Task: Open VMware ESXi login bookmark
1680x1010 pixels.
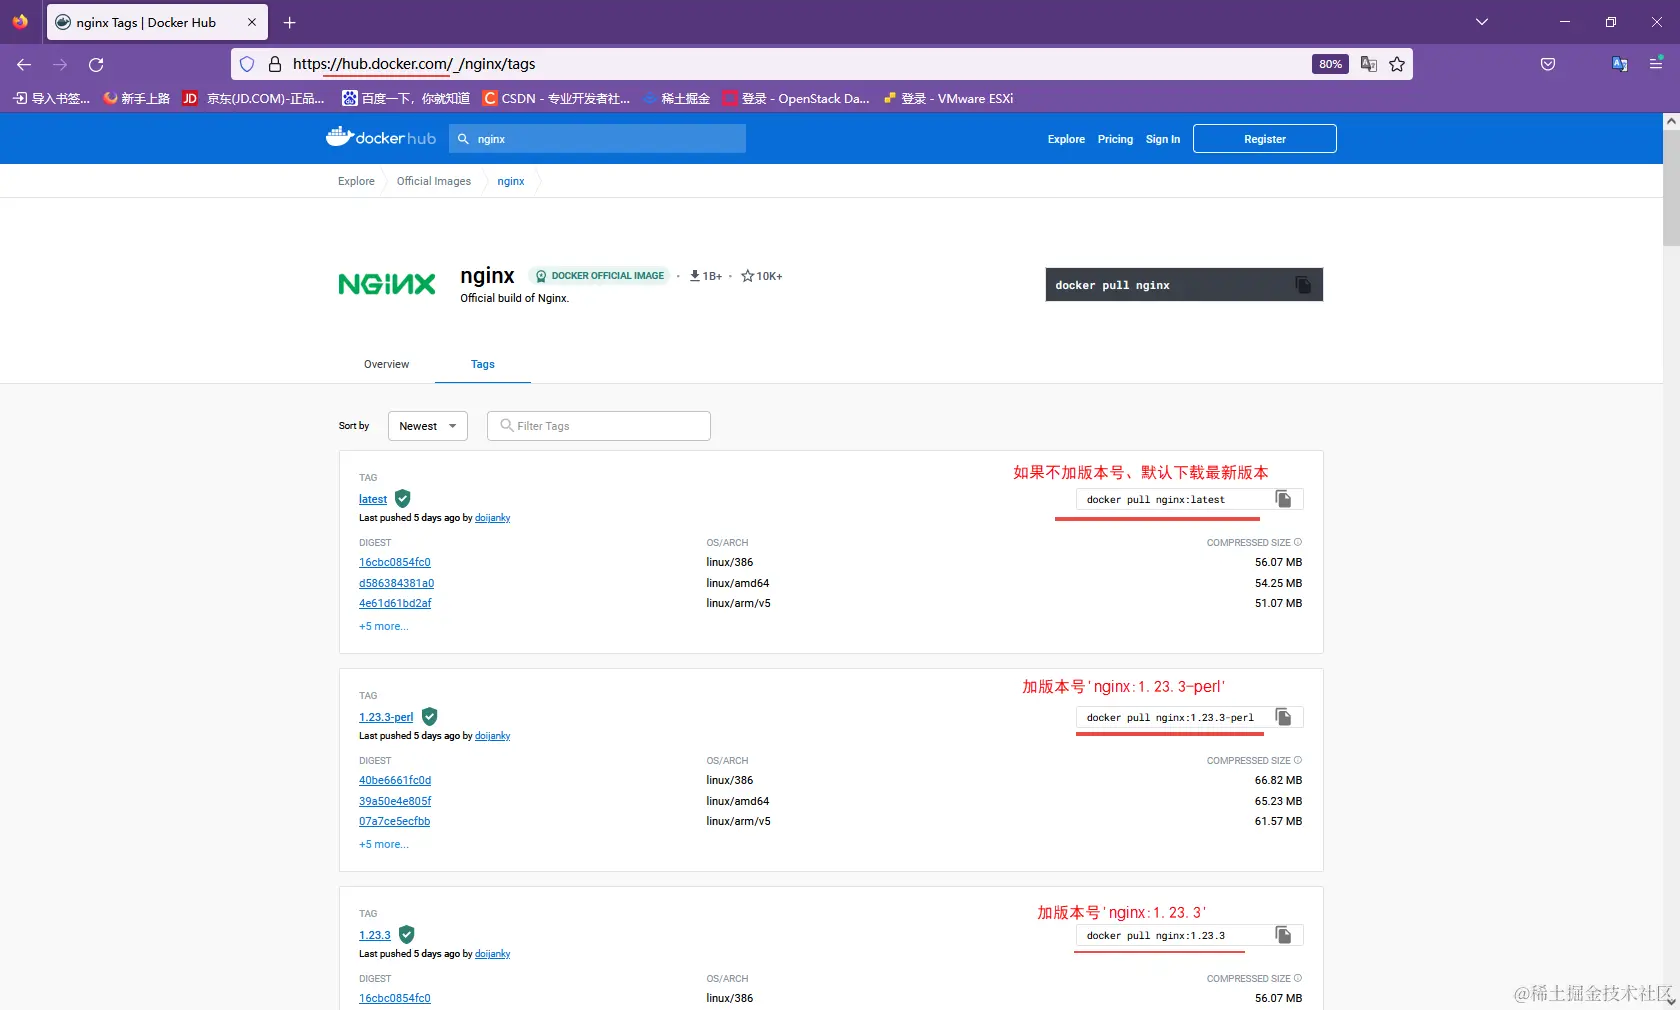Action: coord(948,98)
